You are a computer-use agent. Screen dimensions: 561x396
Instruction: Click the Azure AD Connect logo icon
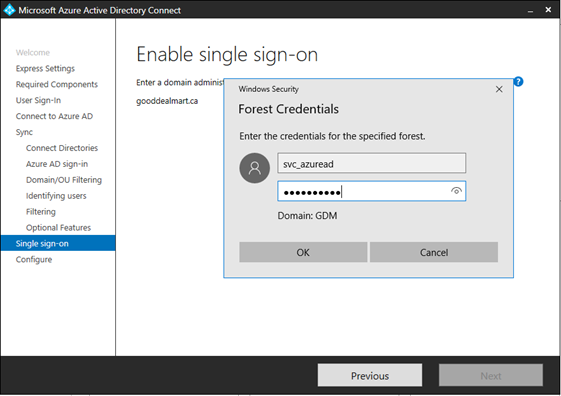click(9, 10)
